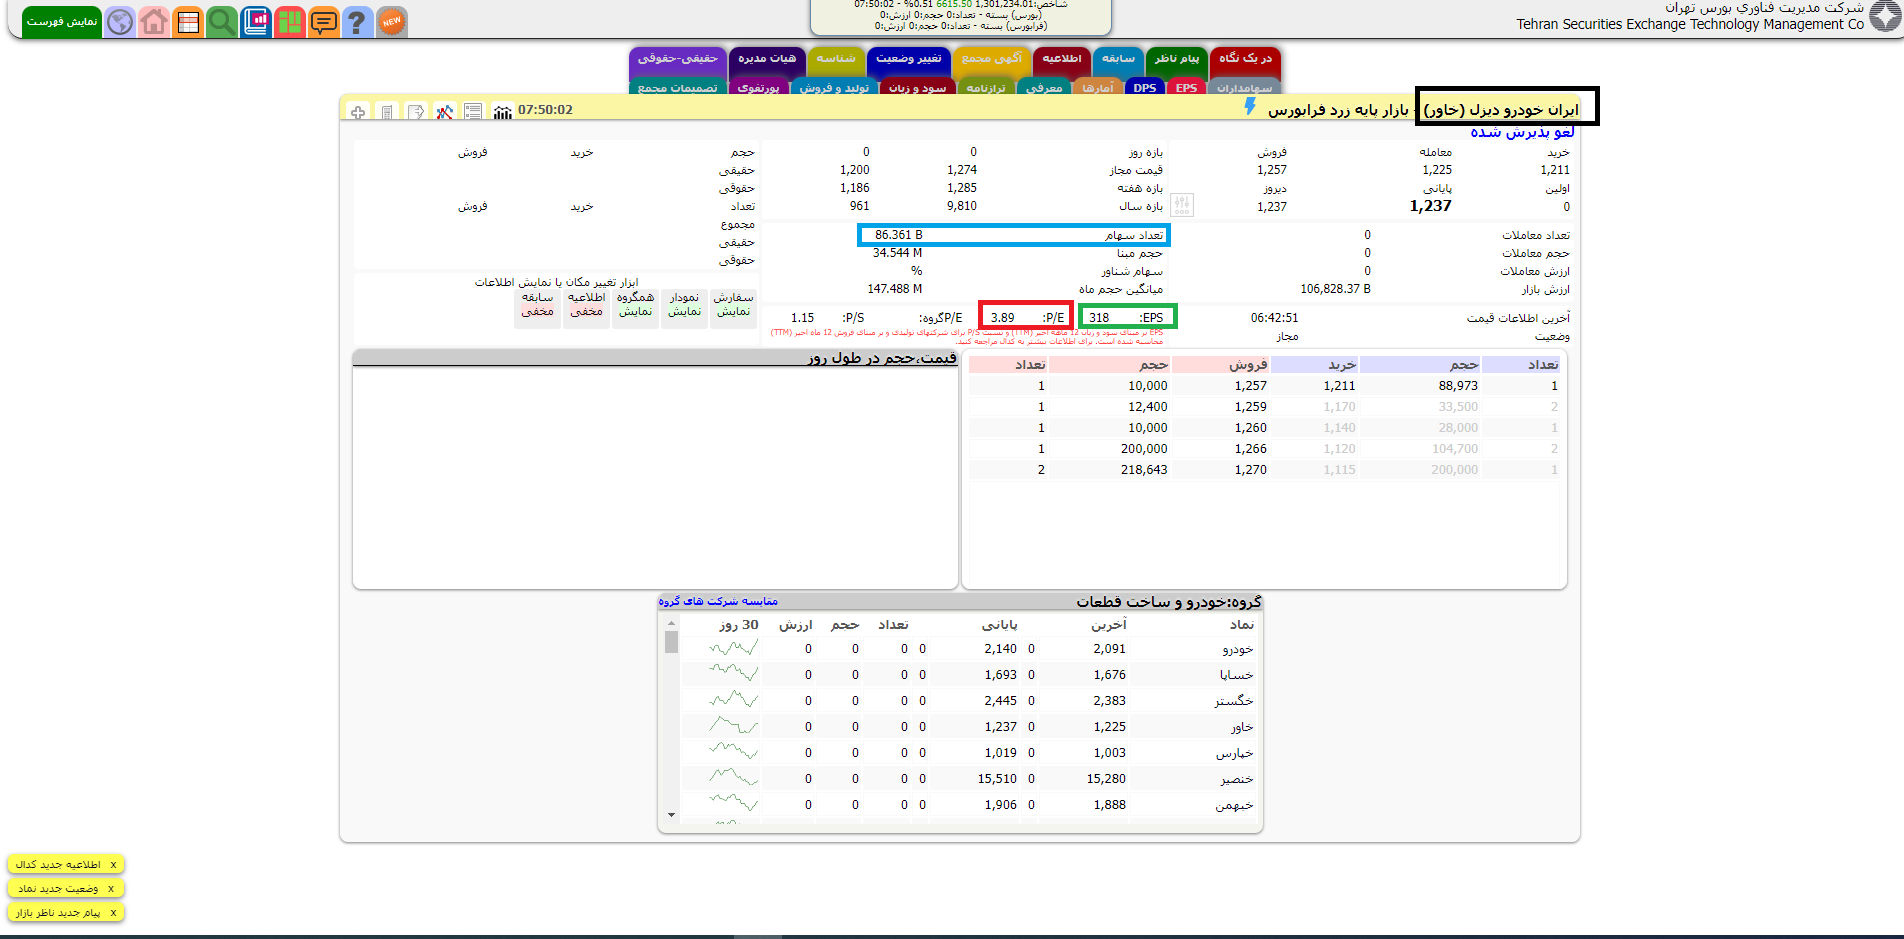Open the dark red اطلاعیه tab
1904x939 pixels.
[1062, 60]
